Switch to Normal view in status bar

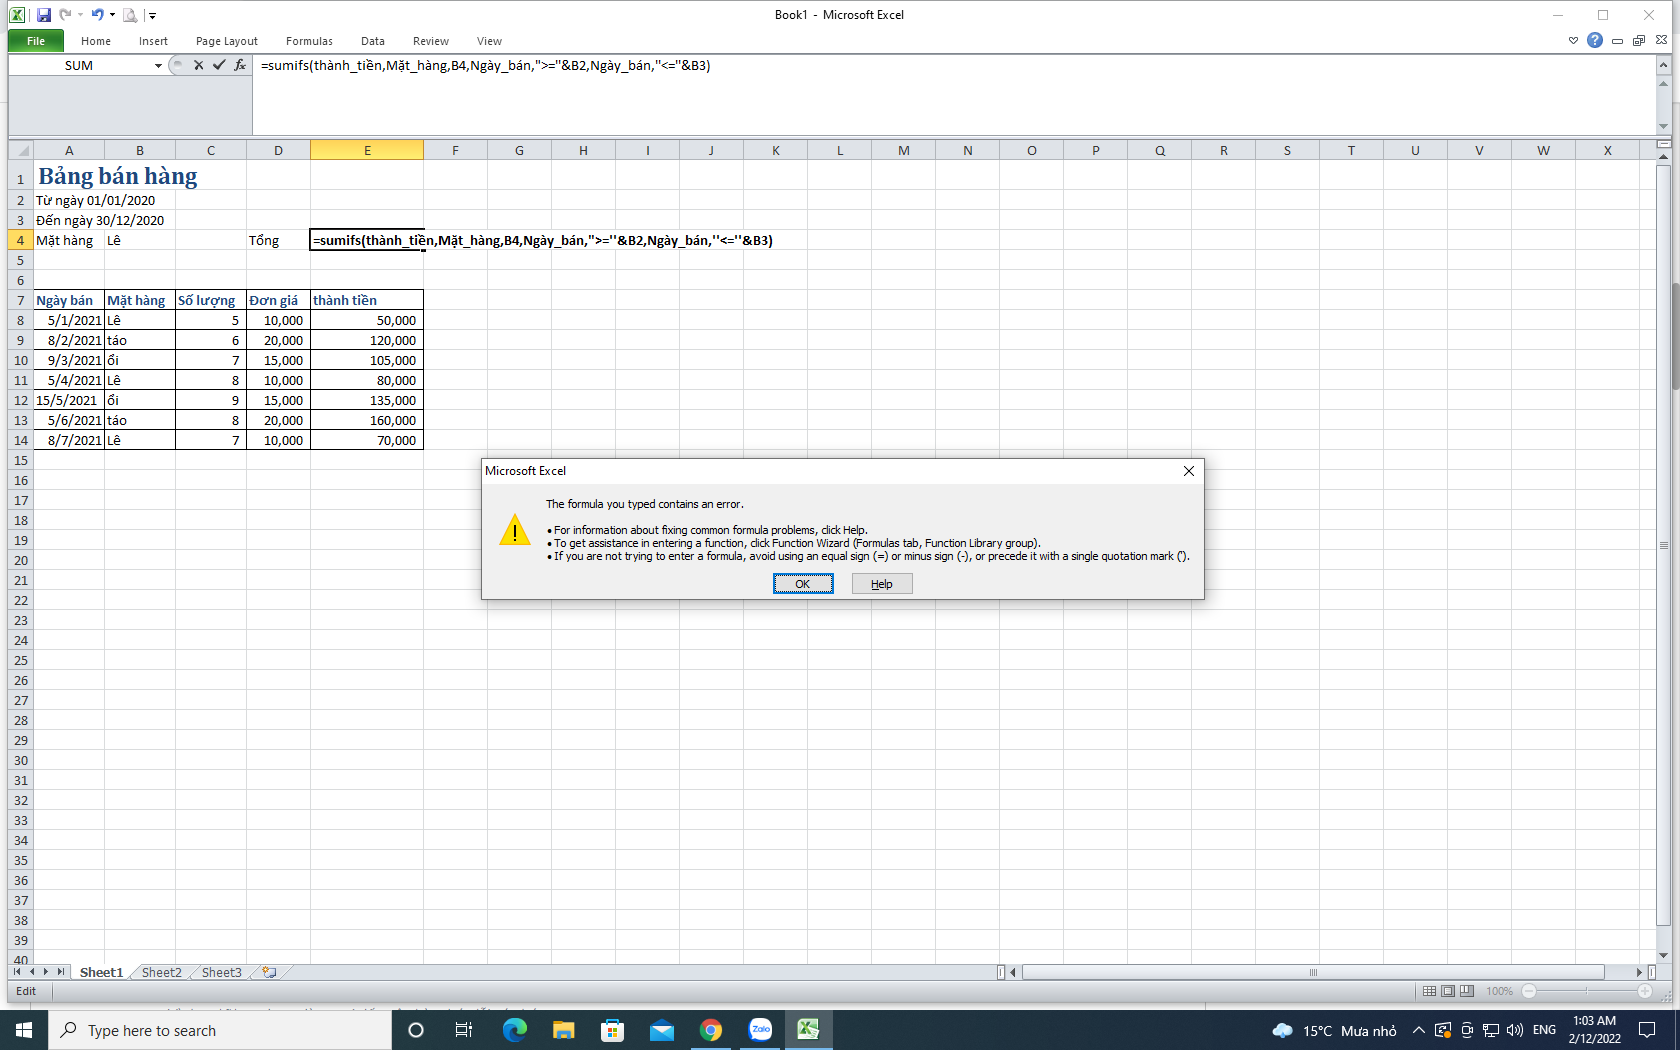point(1429,991)
